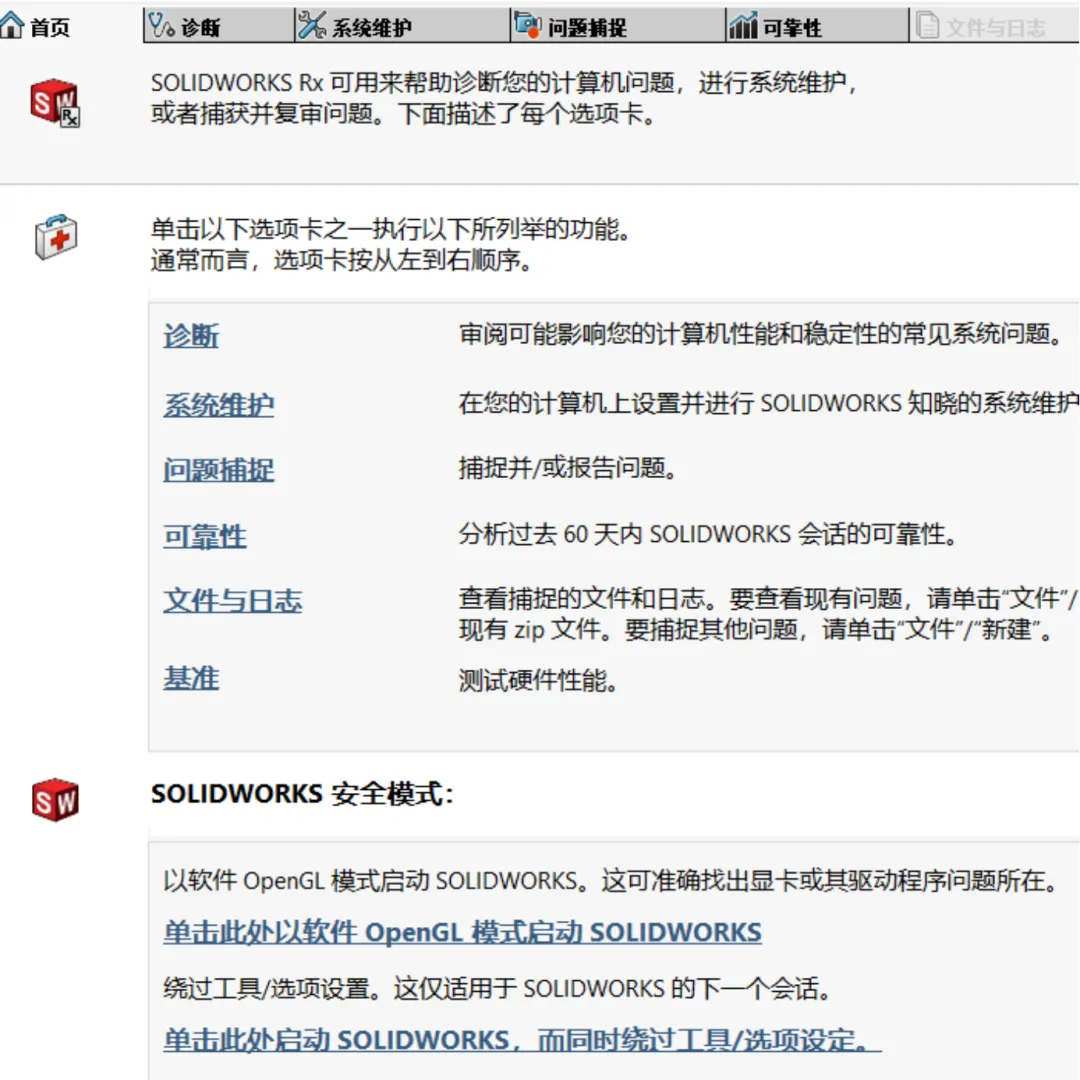1080x1080 pixels.
Task: Click the "SOLIDWORKS 安全模式" heading
Action: point(302,795)
